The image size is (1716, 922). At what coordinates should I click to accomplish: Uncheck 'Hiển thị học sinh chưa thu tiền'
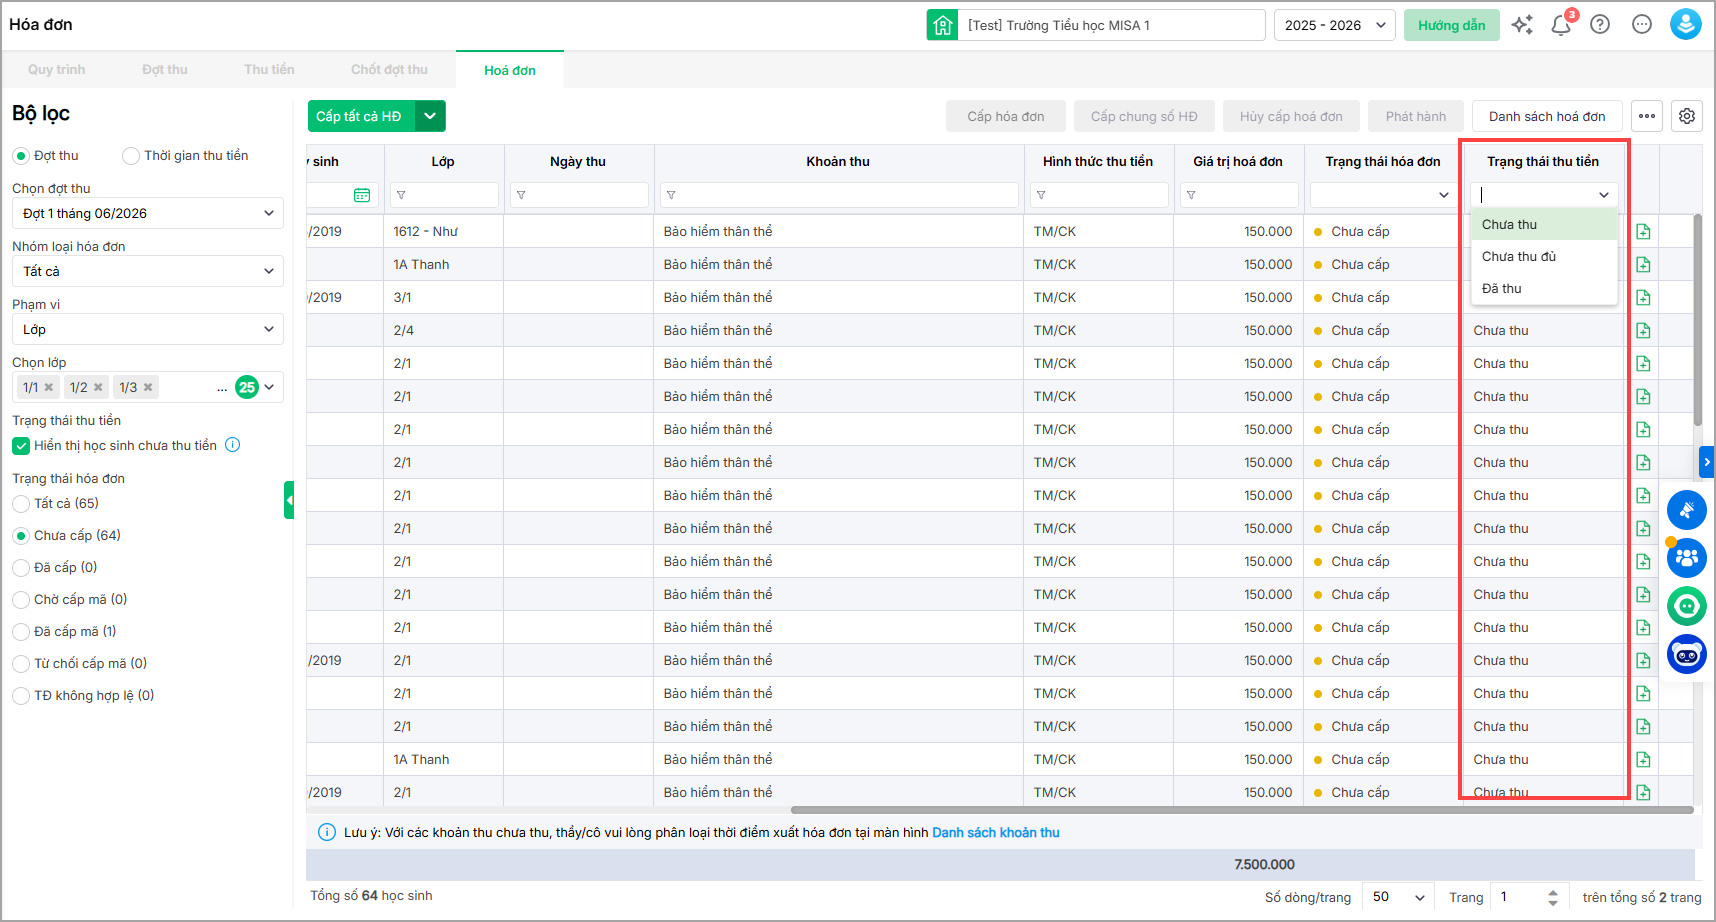[21, 446]
